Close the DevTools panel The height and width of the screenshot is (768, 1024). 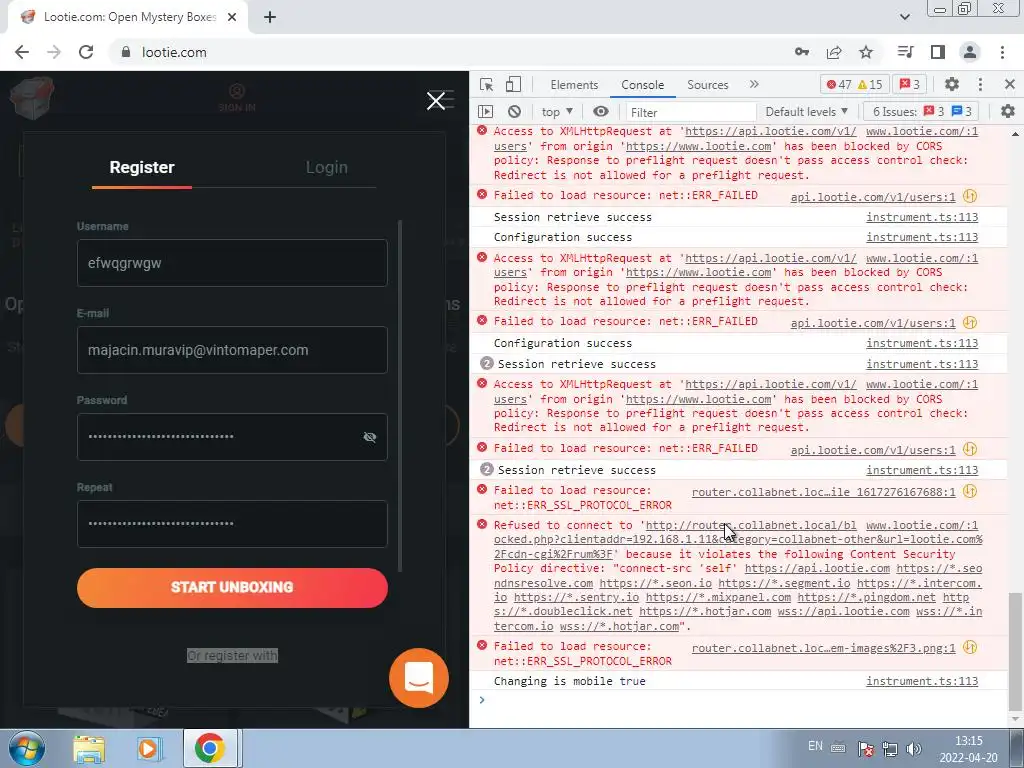tap(1010, 84)
